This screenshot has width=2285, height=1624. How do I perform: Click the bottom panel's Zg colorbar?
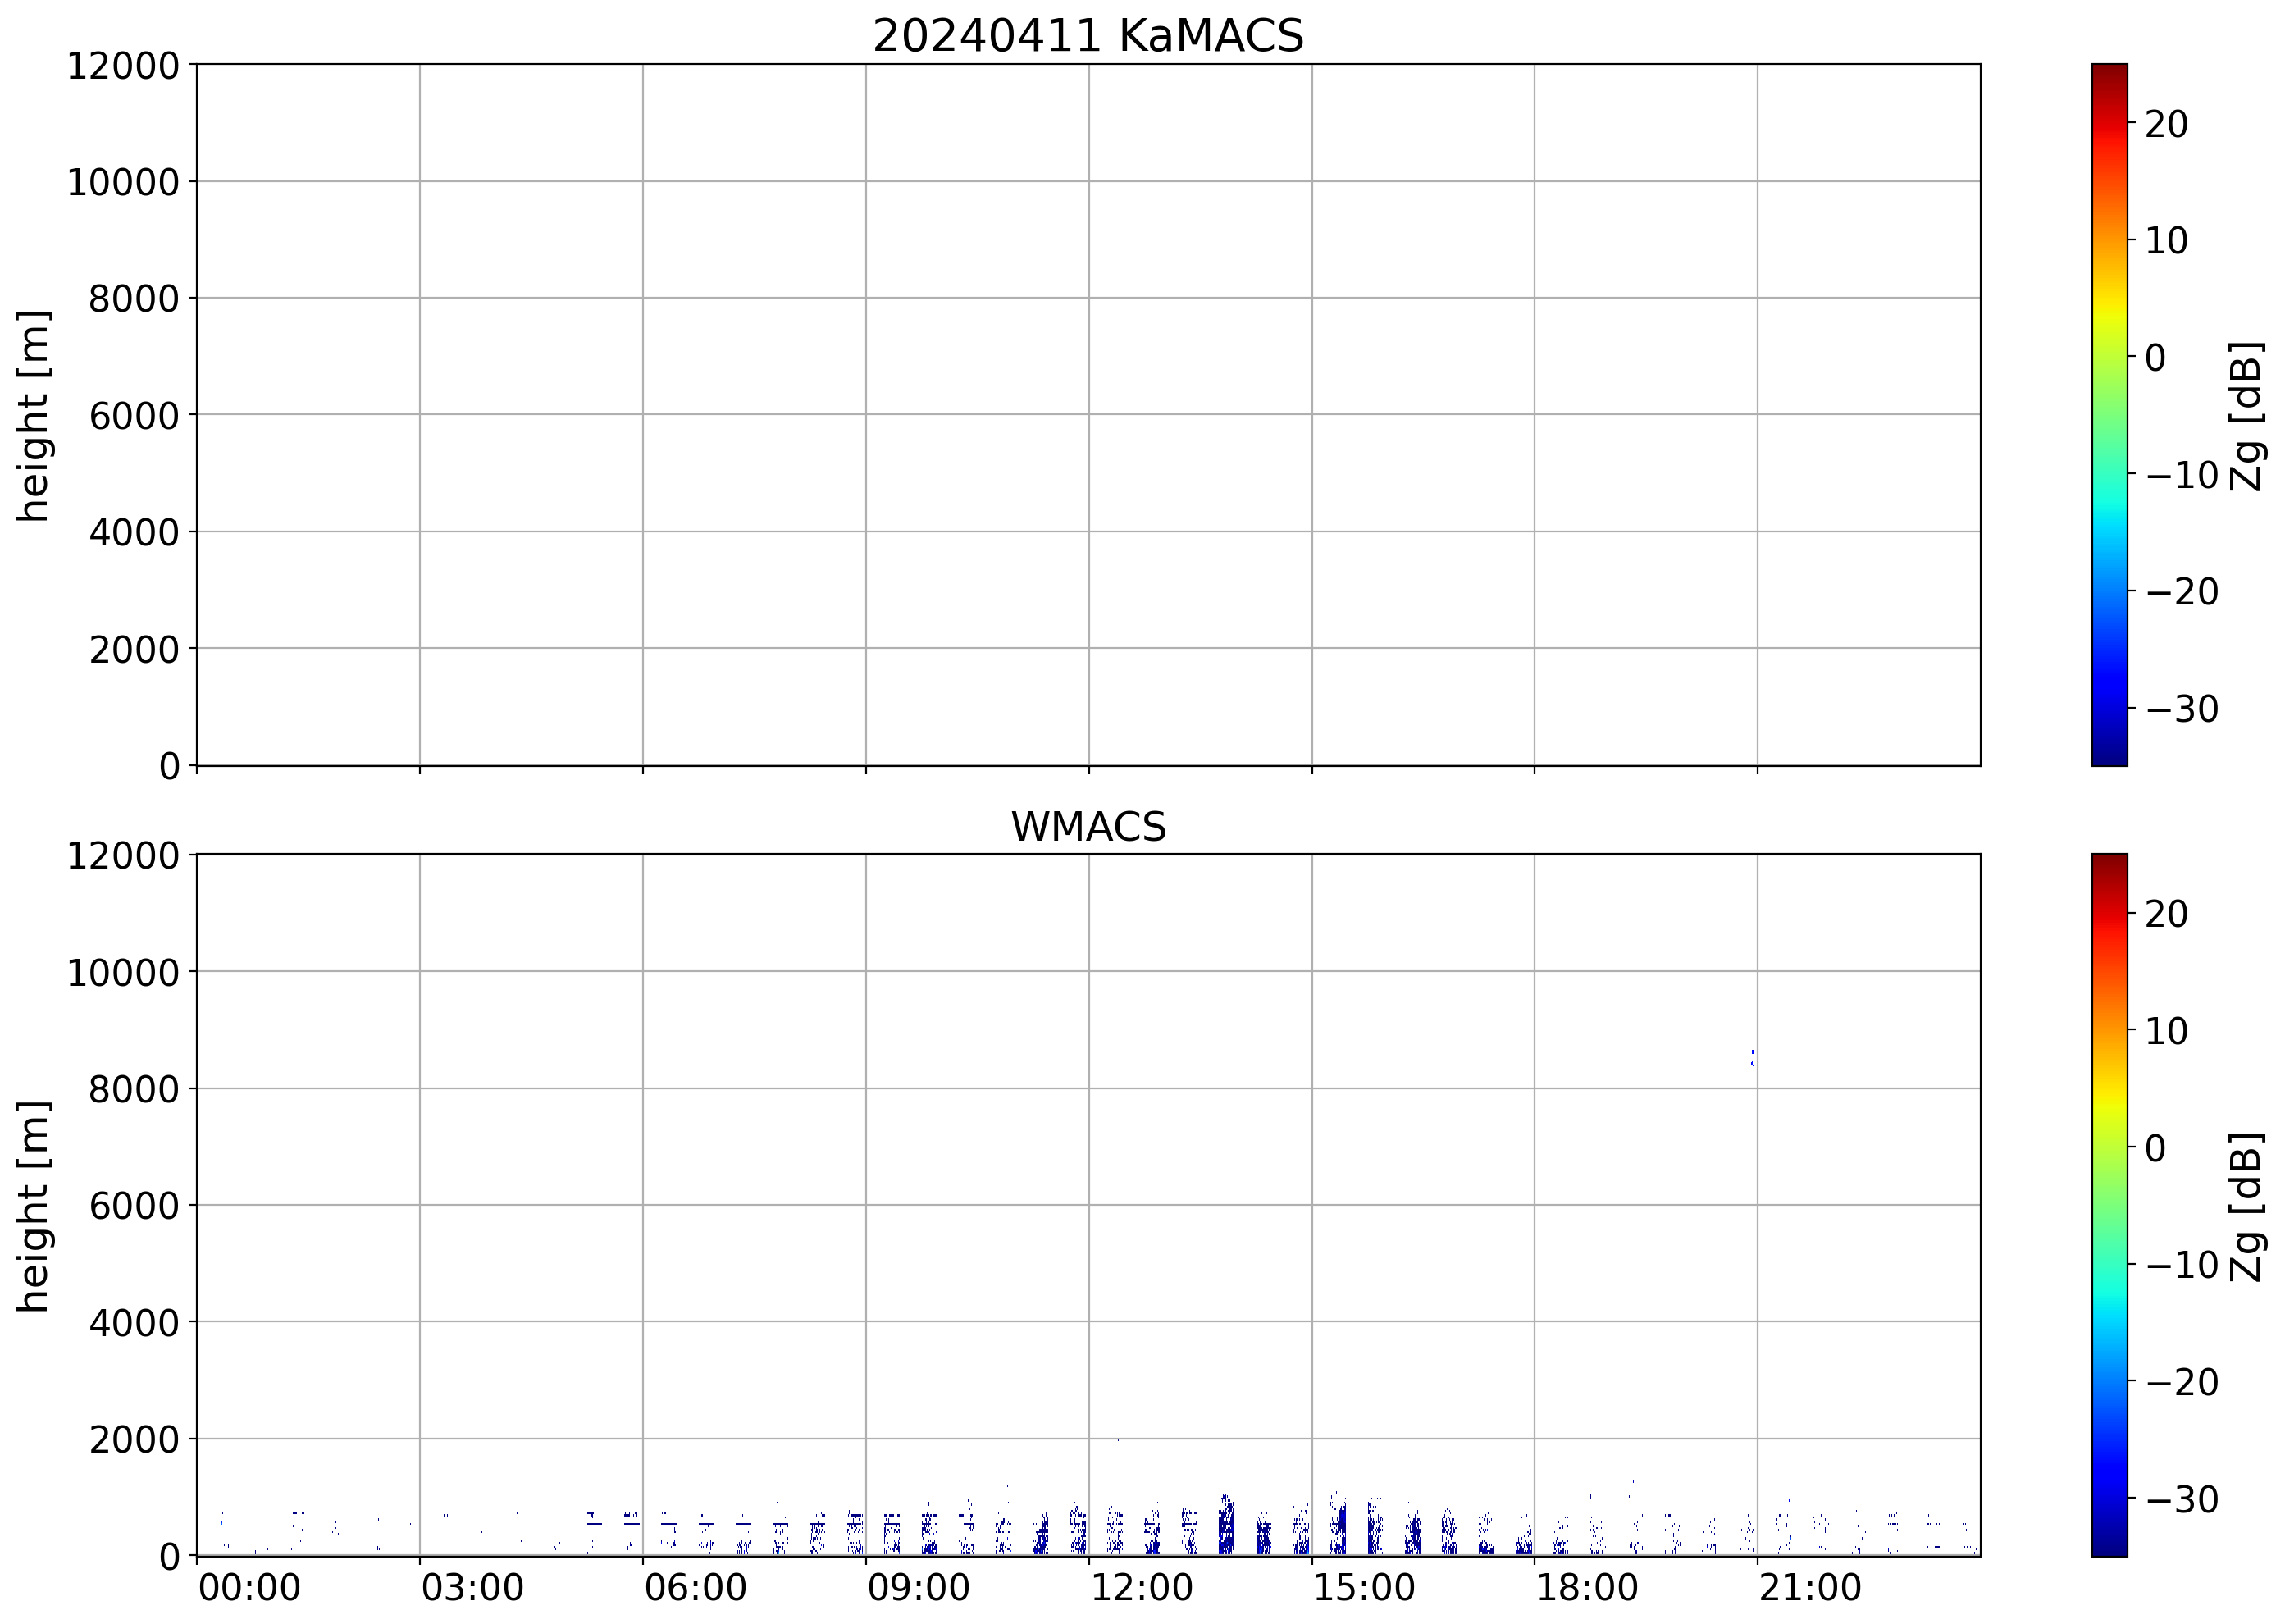2109,1205
